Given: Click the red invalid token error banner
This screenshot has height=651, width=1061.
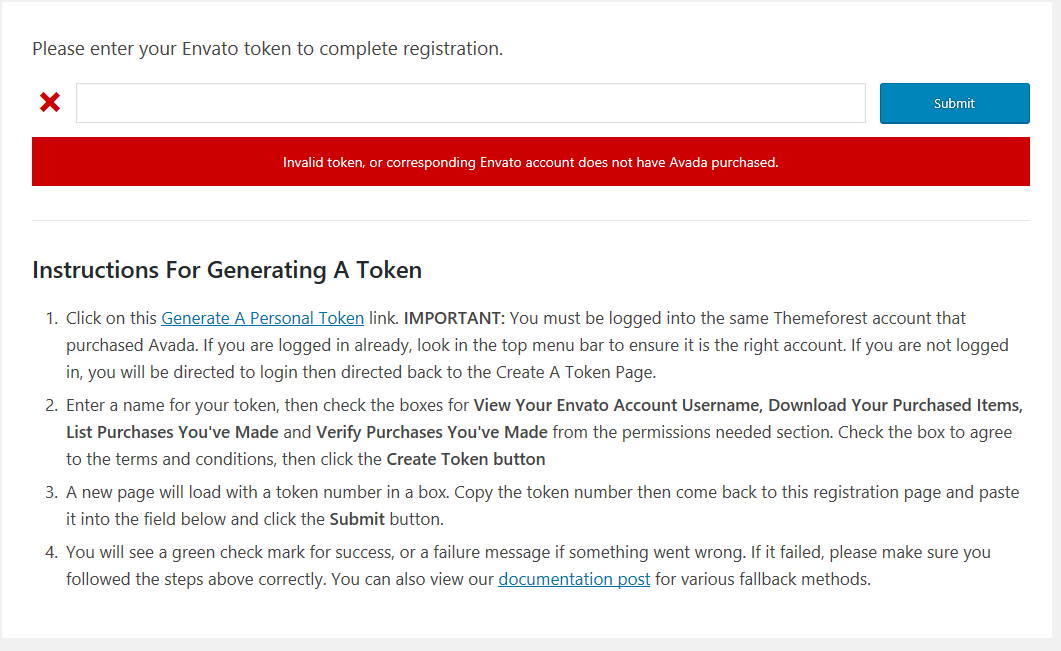Looking at the screenshot, I should [530, 162].
